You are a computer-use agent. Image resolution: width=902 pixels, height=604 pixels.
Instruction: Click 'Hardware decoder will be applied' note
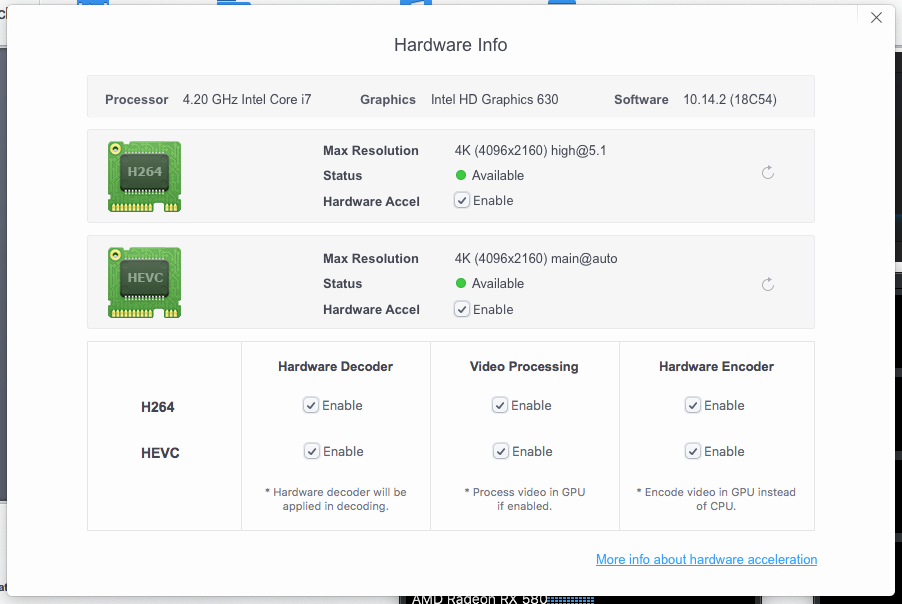pyautogui.click(x=335, y=499)
